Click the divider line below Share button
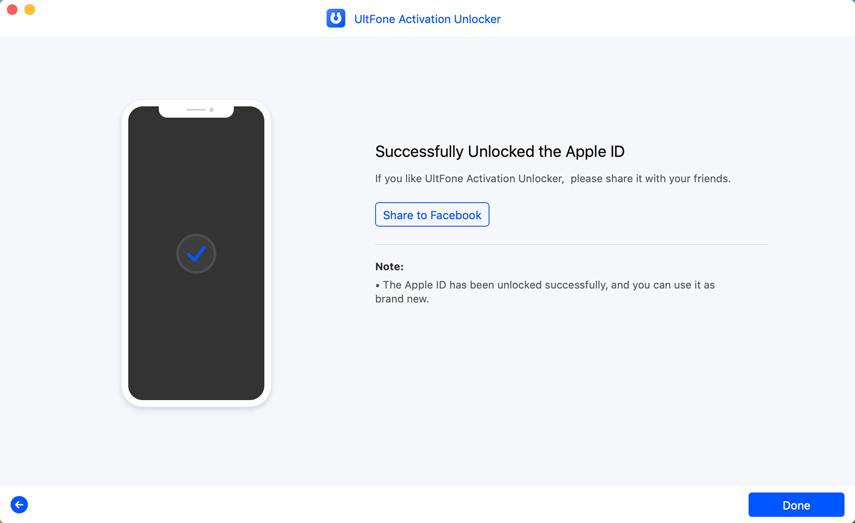Image resolution: width=855 pixels, height=523 pixels. click(x=571, y=244)
